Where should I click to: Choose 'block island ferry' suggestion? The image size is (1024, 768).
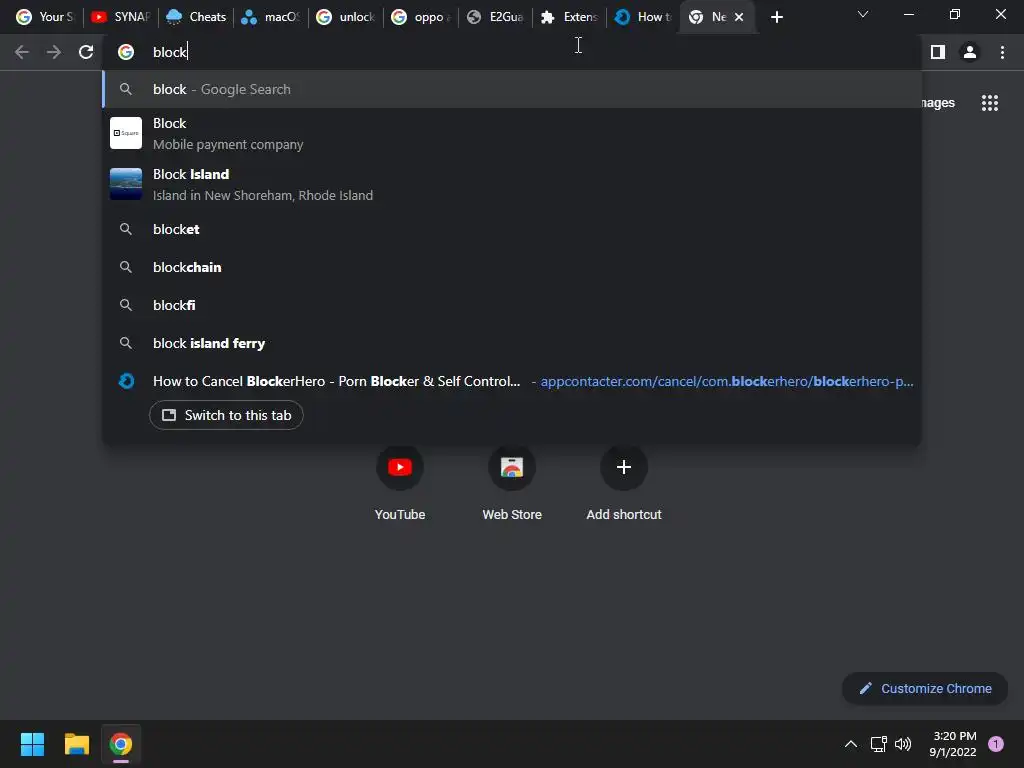512,343
